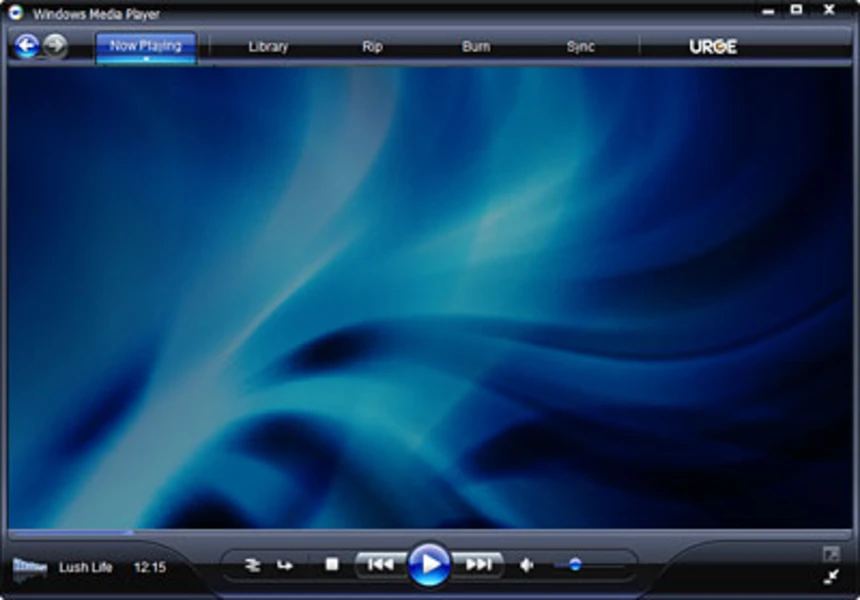The width and height of the screenshot is (860, 600).
Task: Open the Now Playing options dropdown
Action: click(146, 60)
